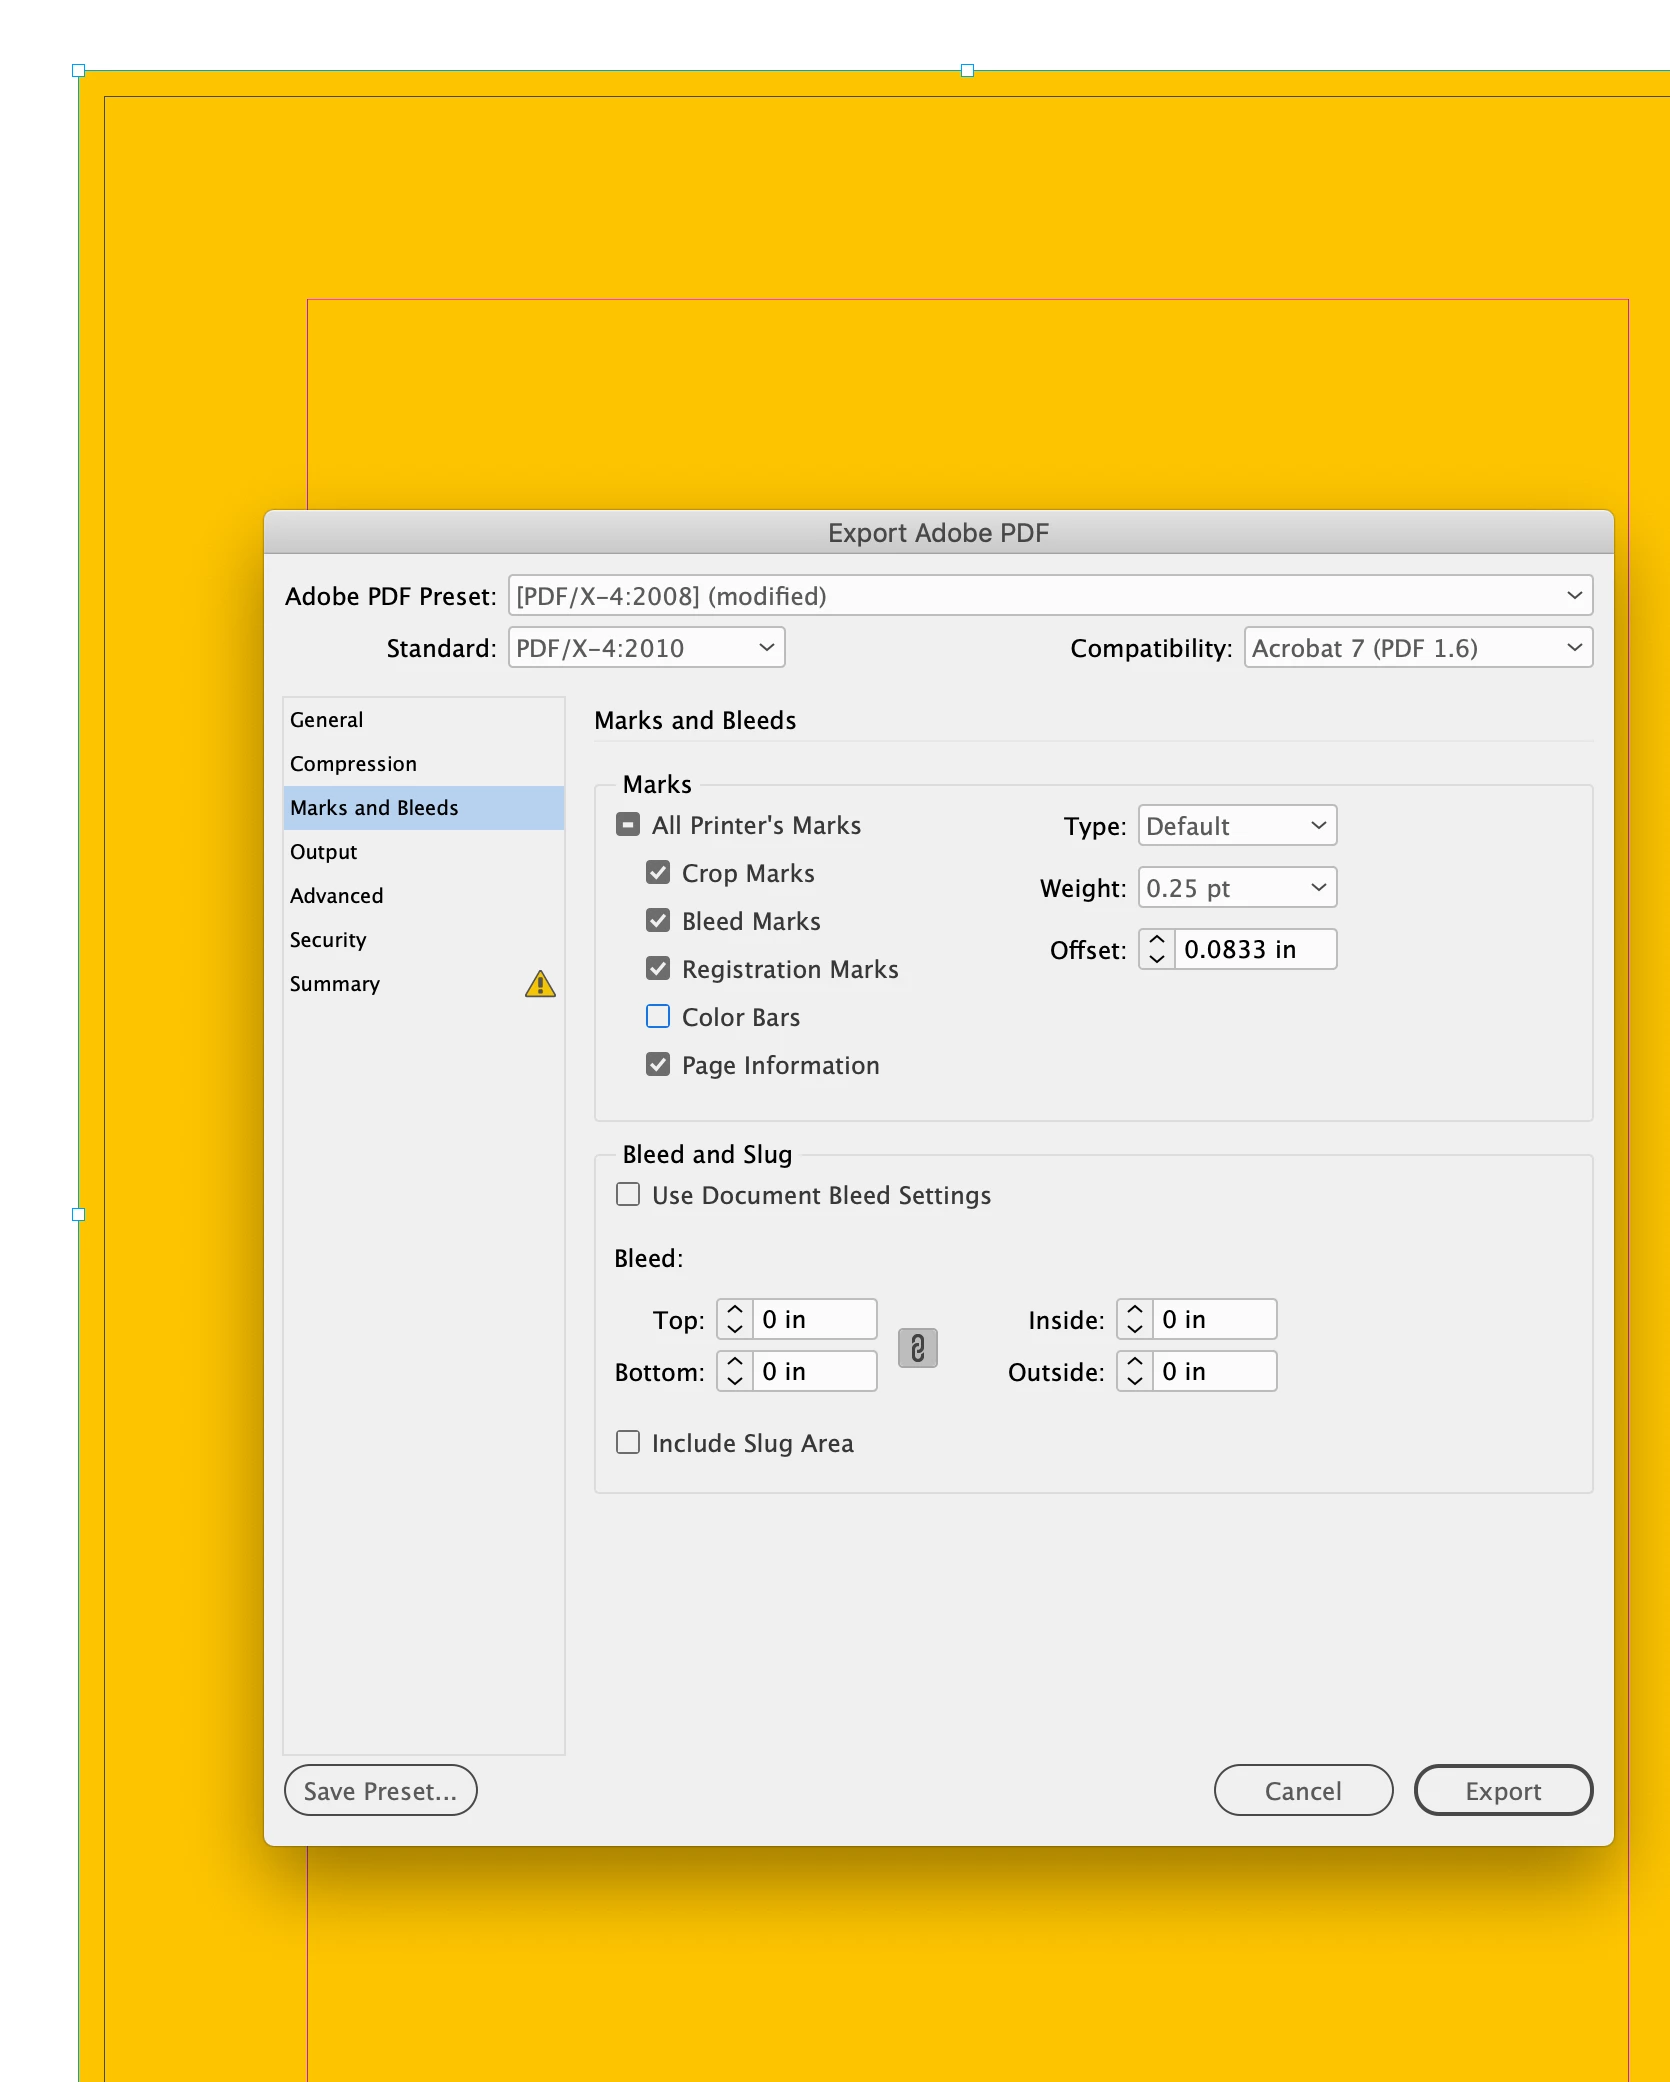Click the Summary warning triangle icon
The image size is (1670, 2082).
(x=540, y=984)
